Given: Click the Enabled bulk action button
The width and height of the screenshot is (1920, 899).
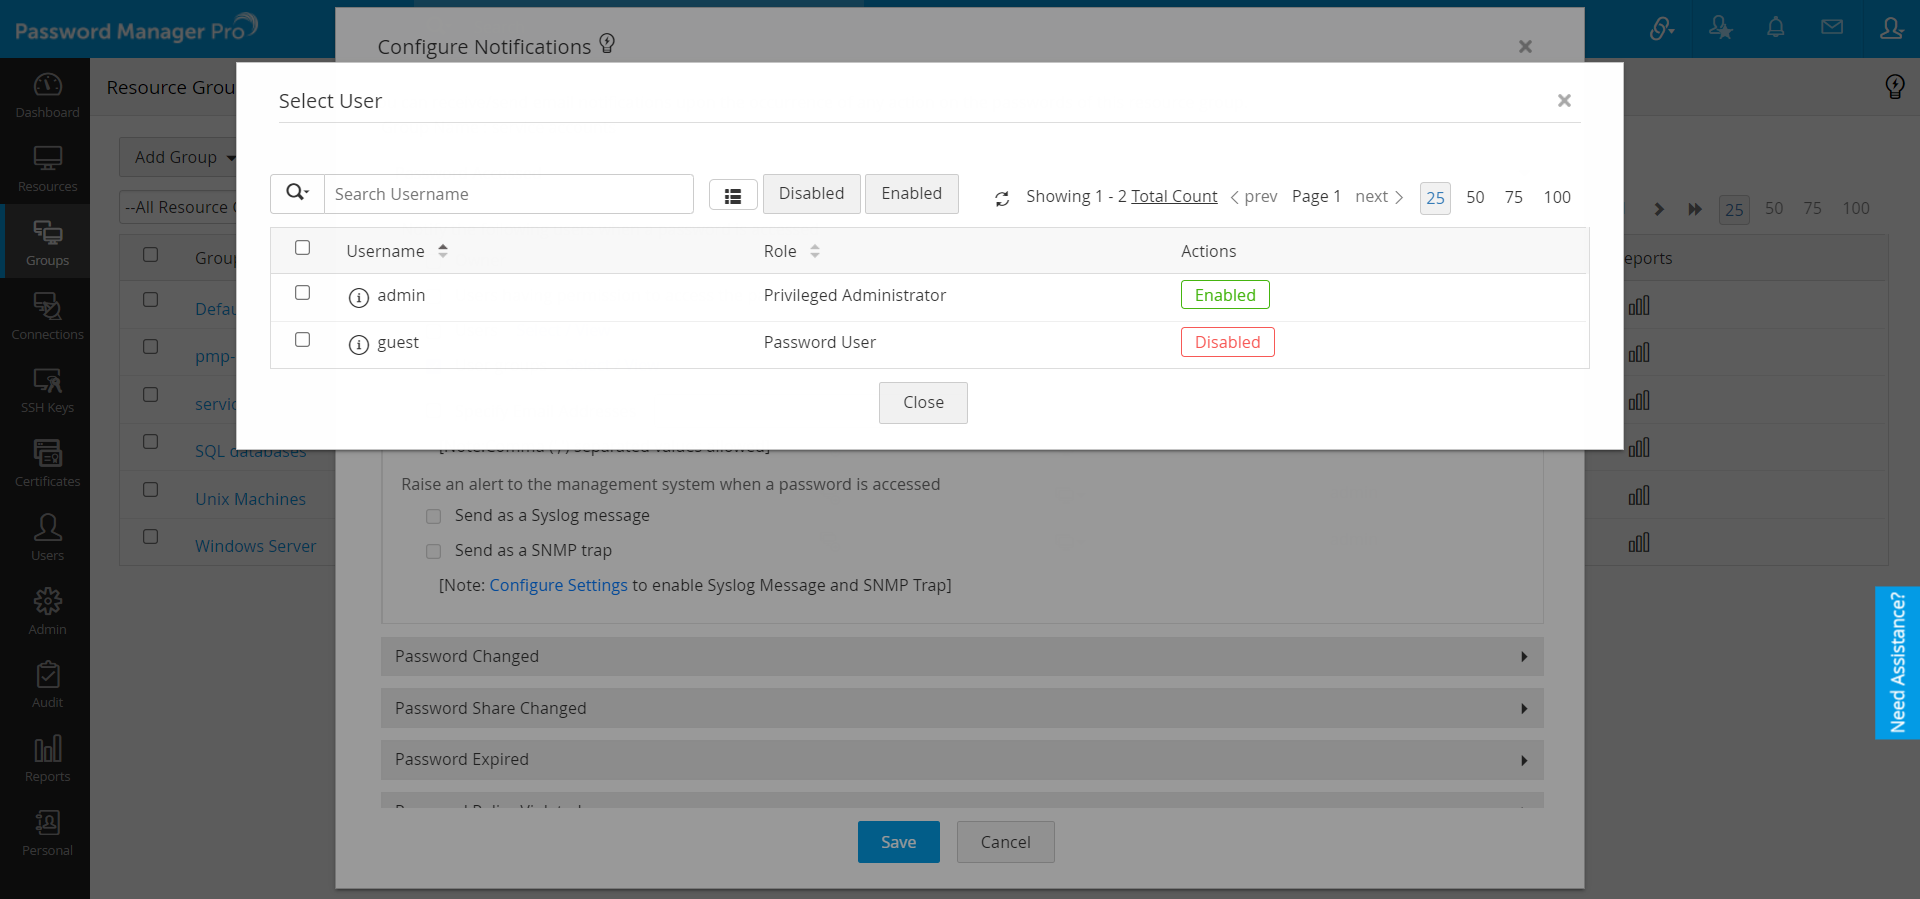Looking at the screenshot, I should pyautogui.click(x=911, y=194).
